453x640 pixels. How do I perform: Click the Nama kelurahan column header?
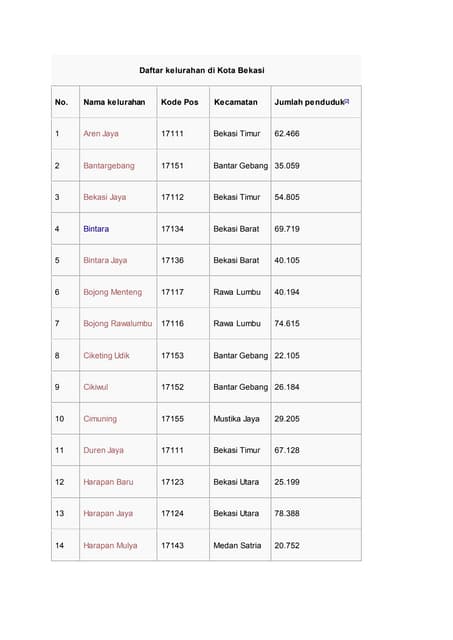[114, 102]
